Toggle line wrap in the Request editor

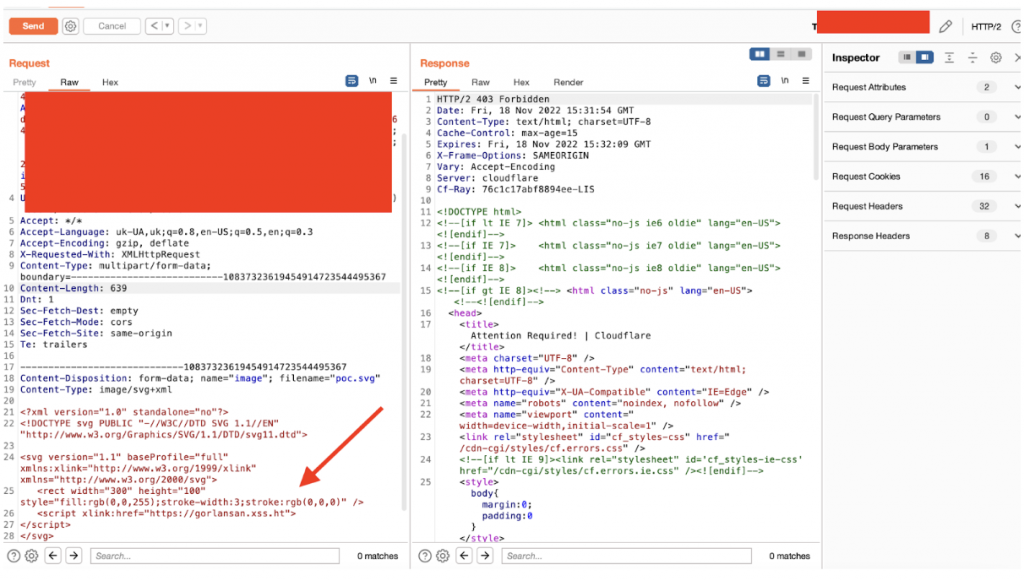pos(351,81)
